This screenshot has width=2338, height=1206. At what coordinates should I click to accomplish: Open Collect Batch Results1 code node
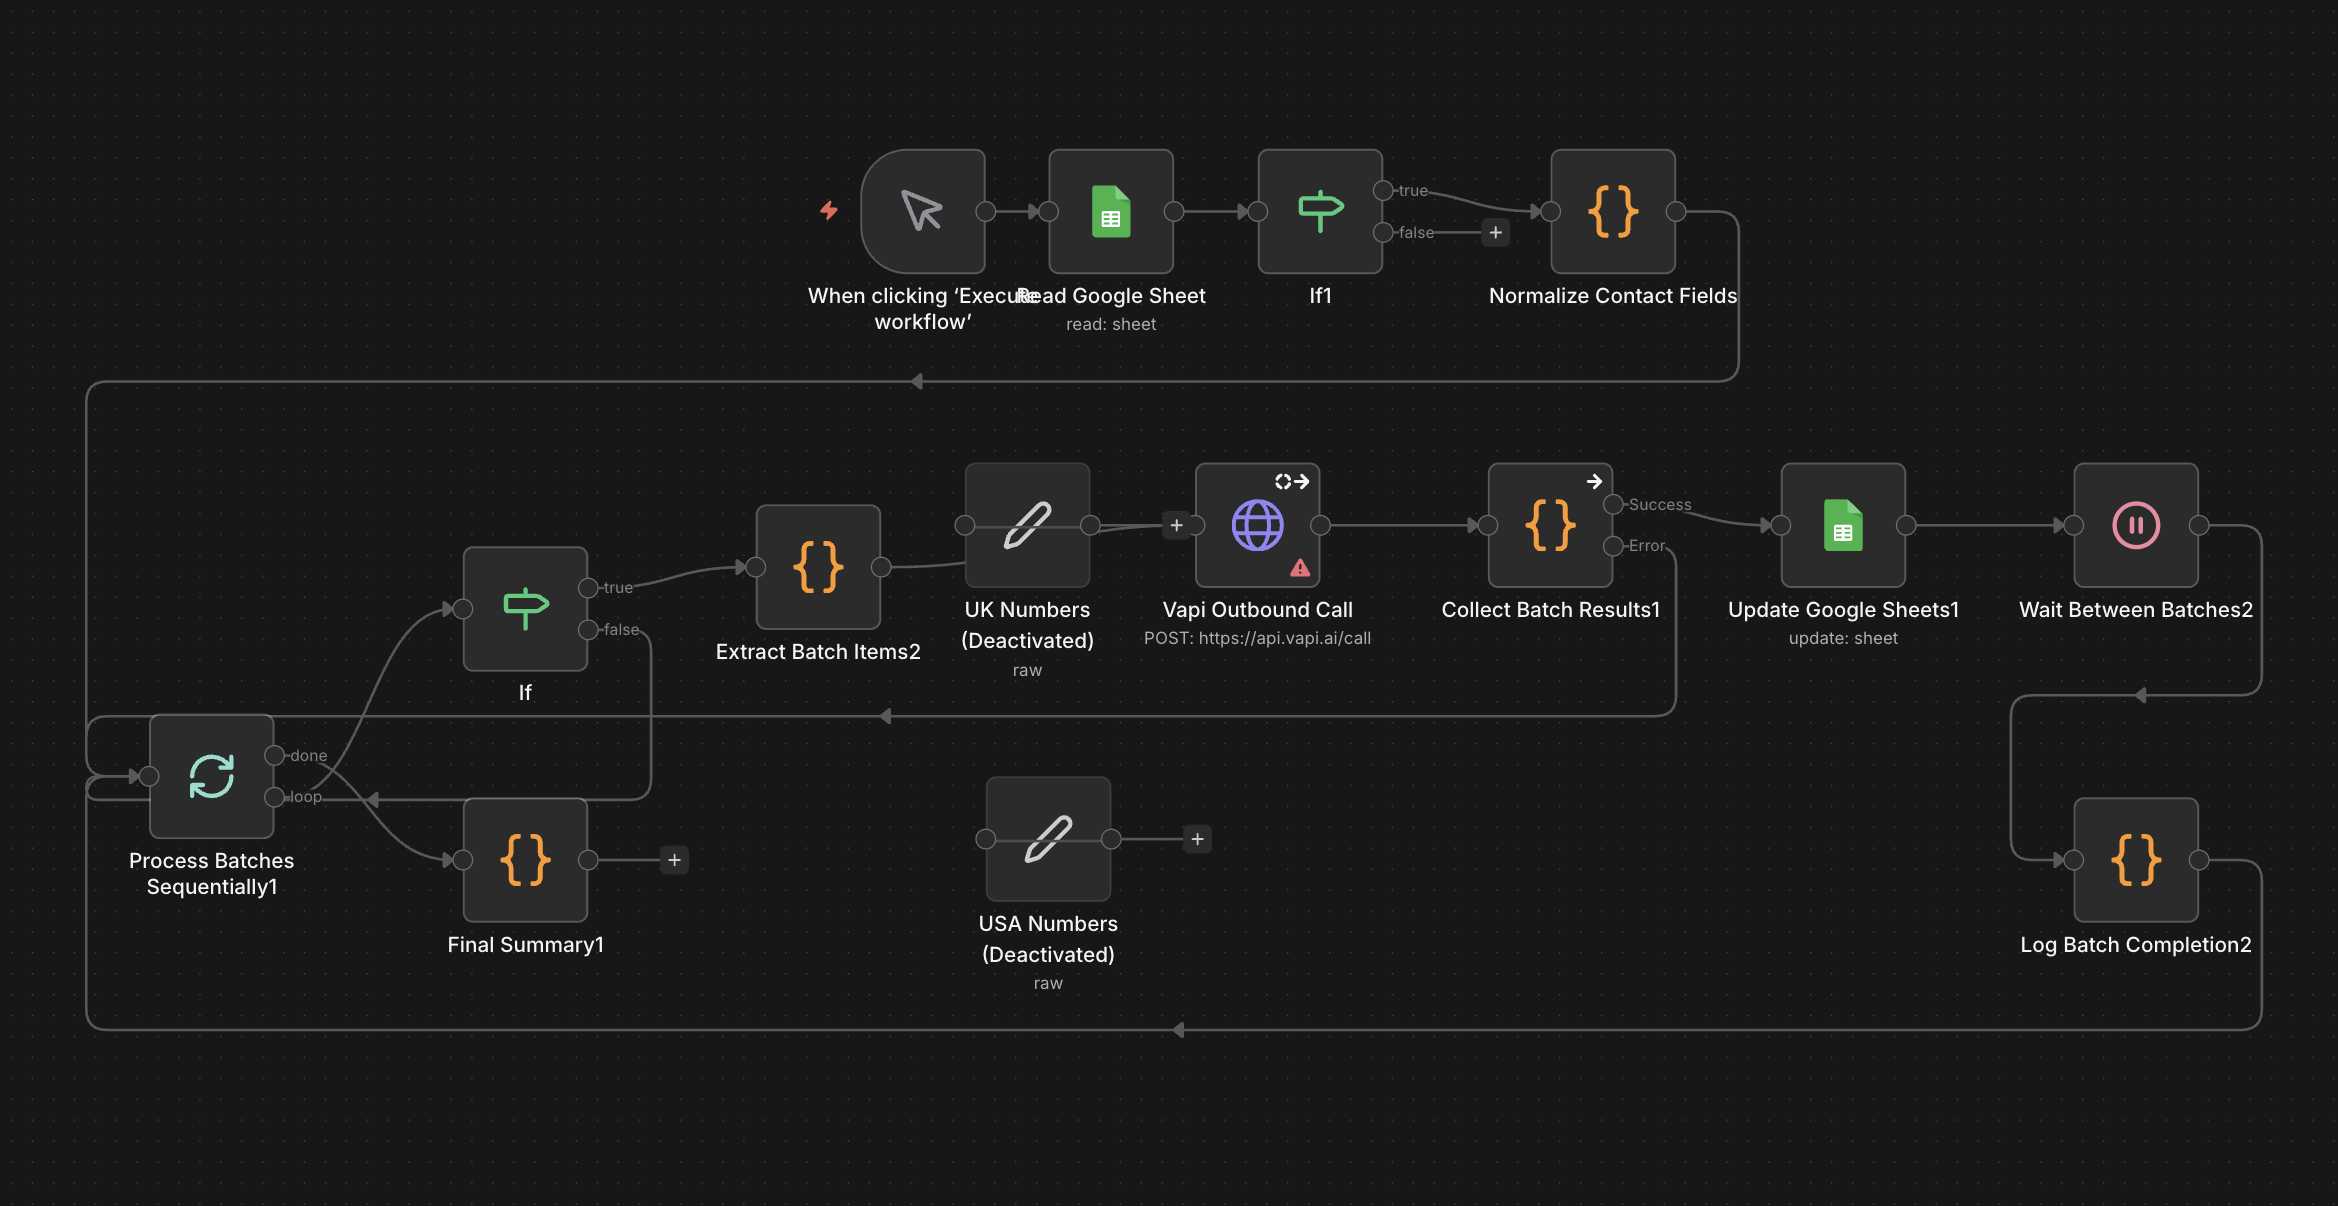pos(1550,525)
